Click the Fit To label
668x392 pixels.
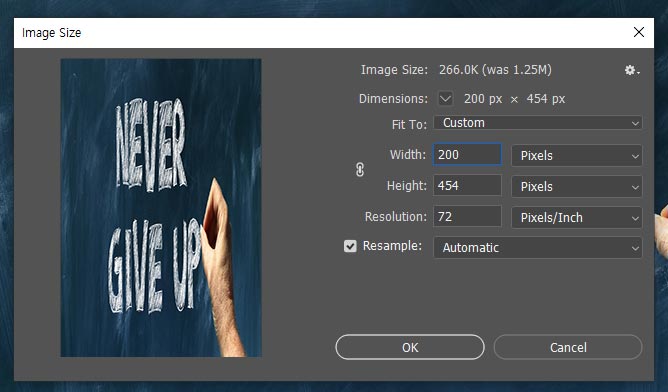(x=409, y=124)
